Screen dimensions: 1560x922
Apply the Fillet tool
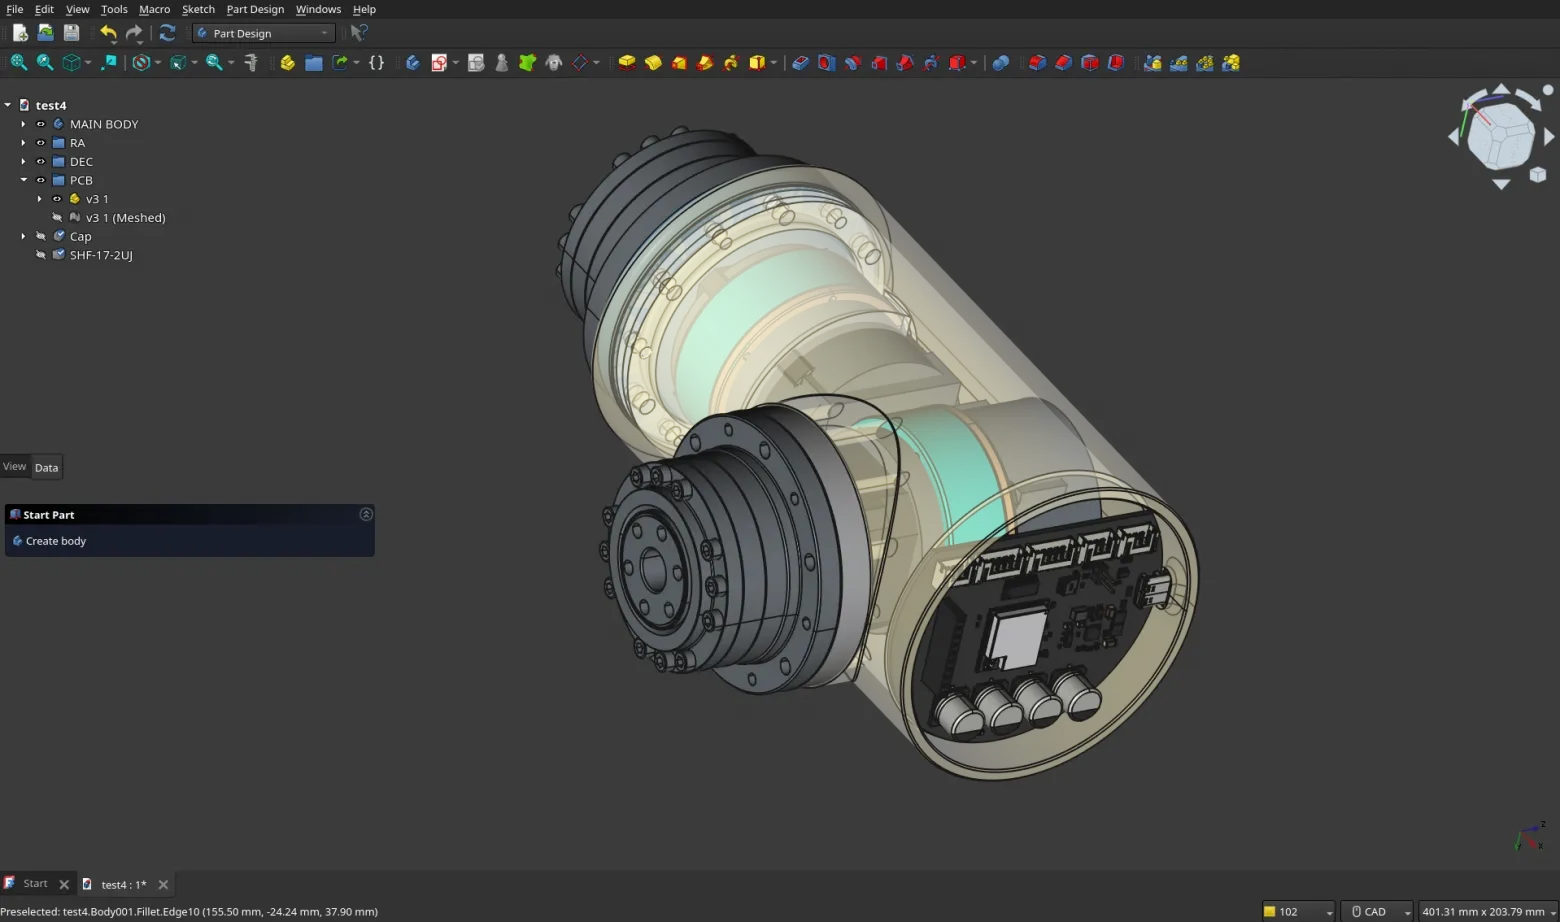[x=1037, y=62]
